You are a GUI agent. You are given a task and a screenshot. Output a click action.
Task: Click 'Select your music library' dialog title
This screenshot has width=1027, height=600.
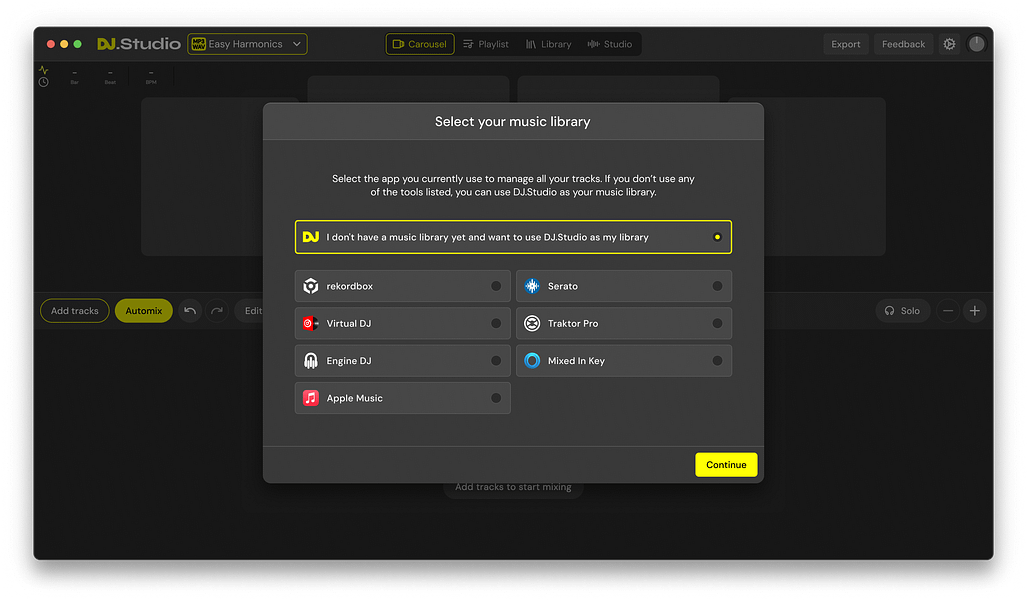(x=513, y=122)
